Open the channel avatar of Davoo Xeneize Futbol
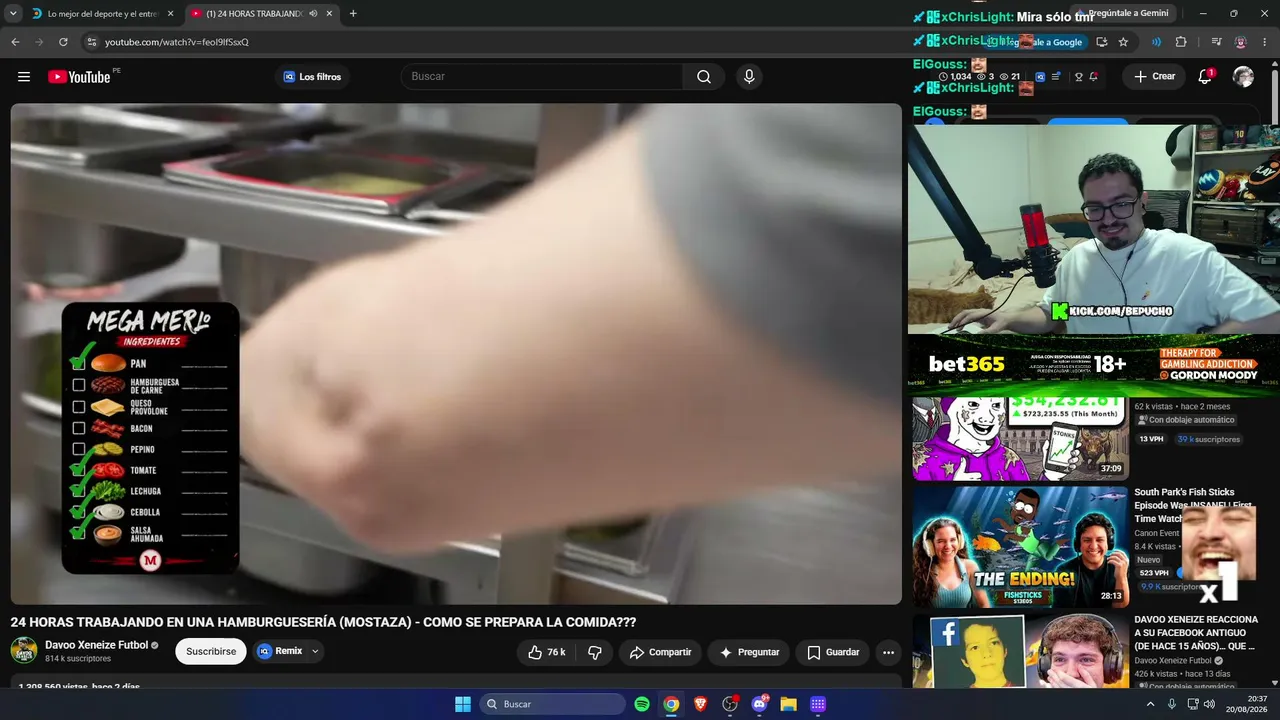 24,650
